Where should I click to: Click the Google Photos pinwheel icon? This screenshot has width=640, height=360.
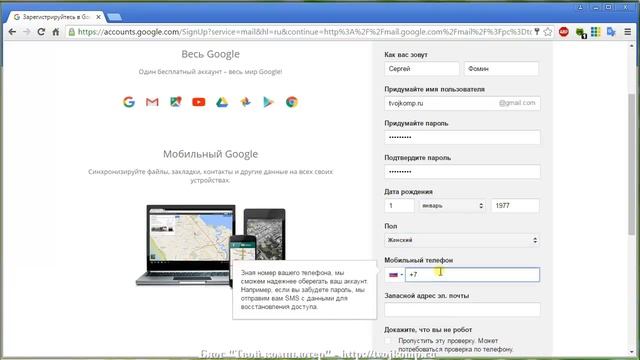245,102
